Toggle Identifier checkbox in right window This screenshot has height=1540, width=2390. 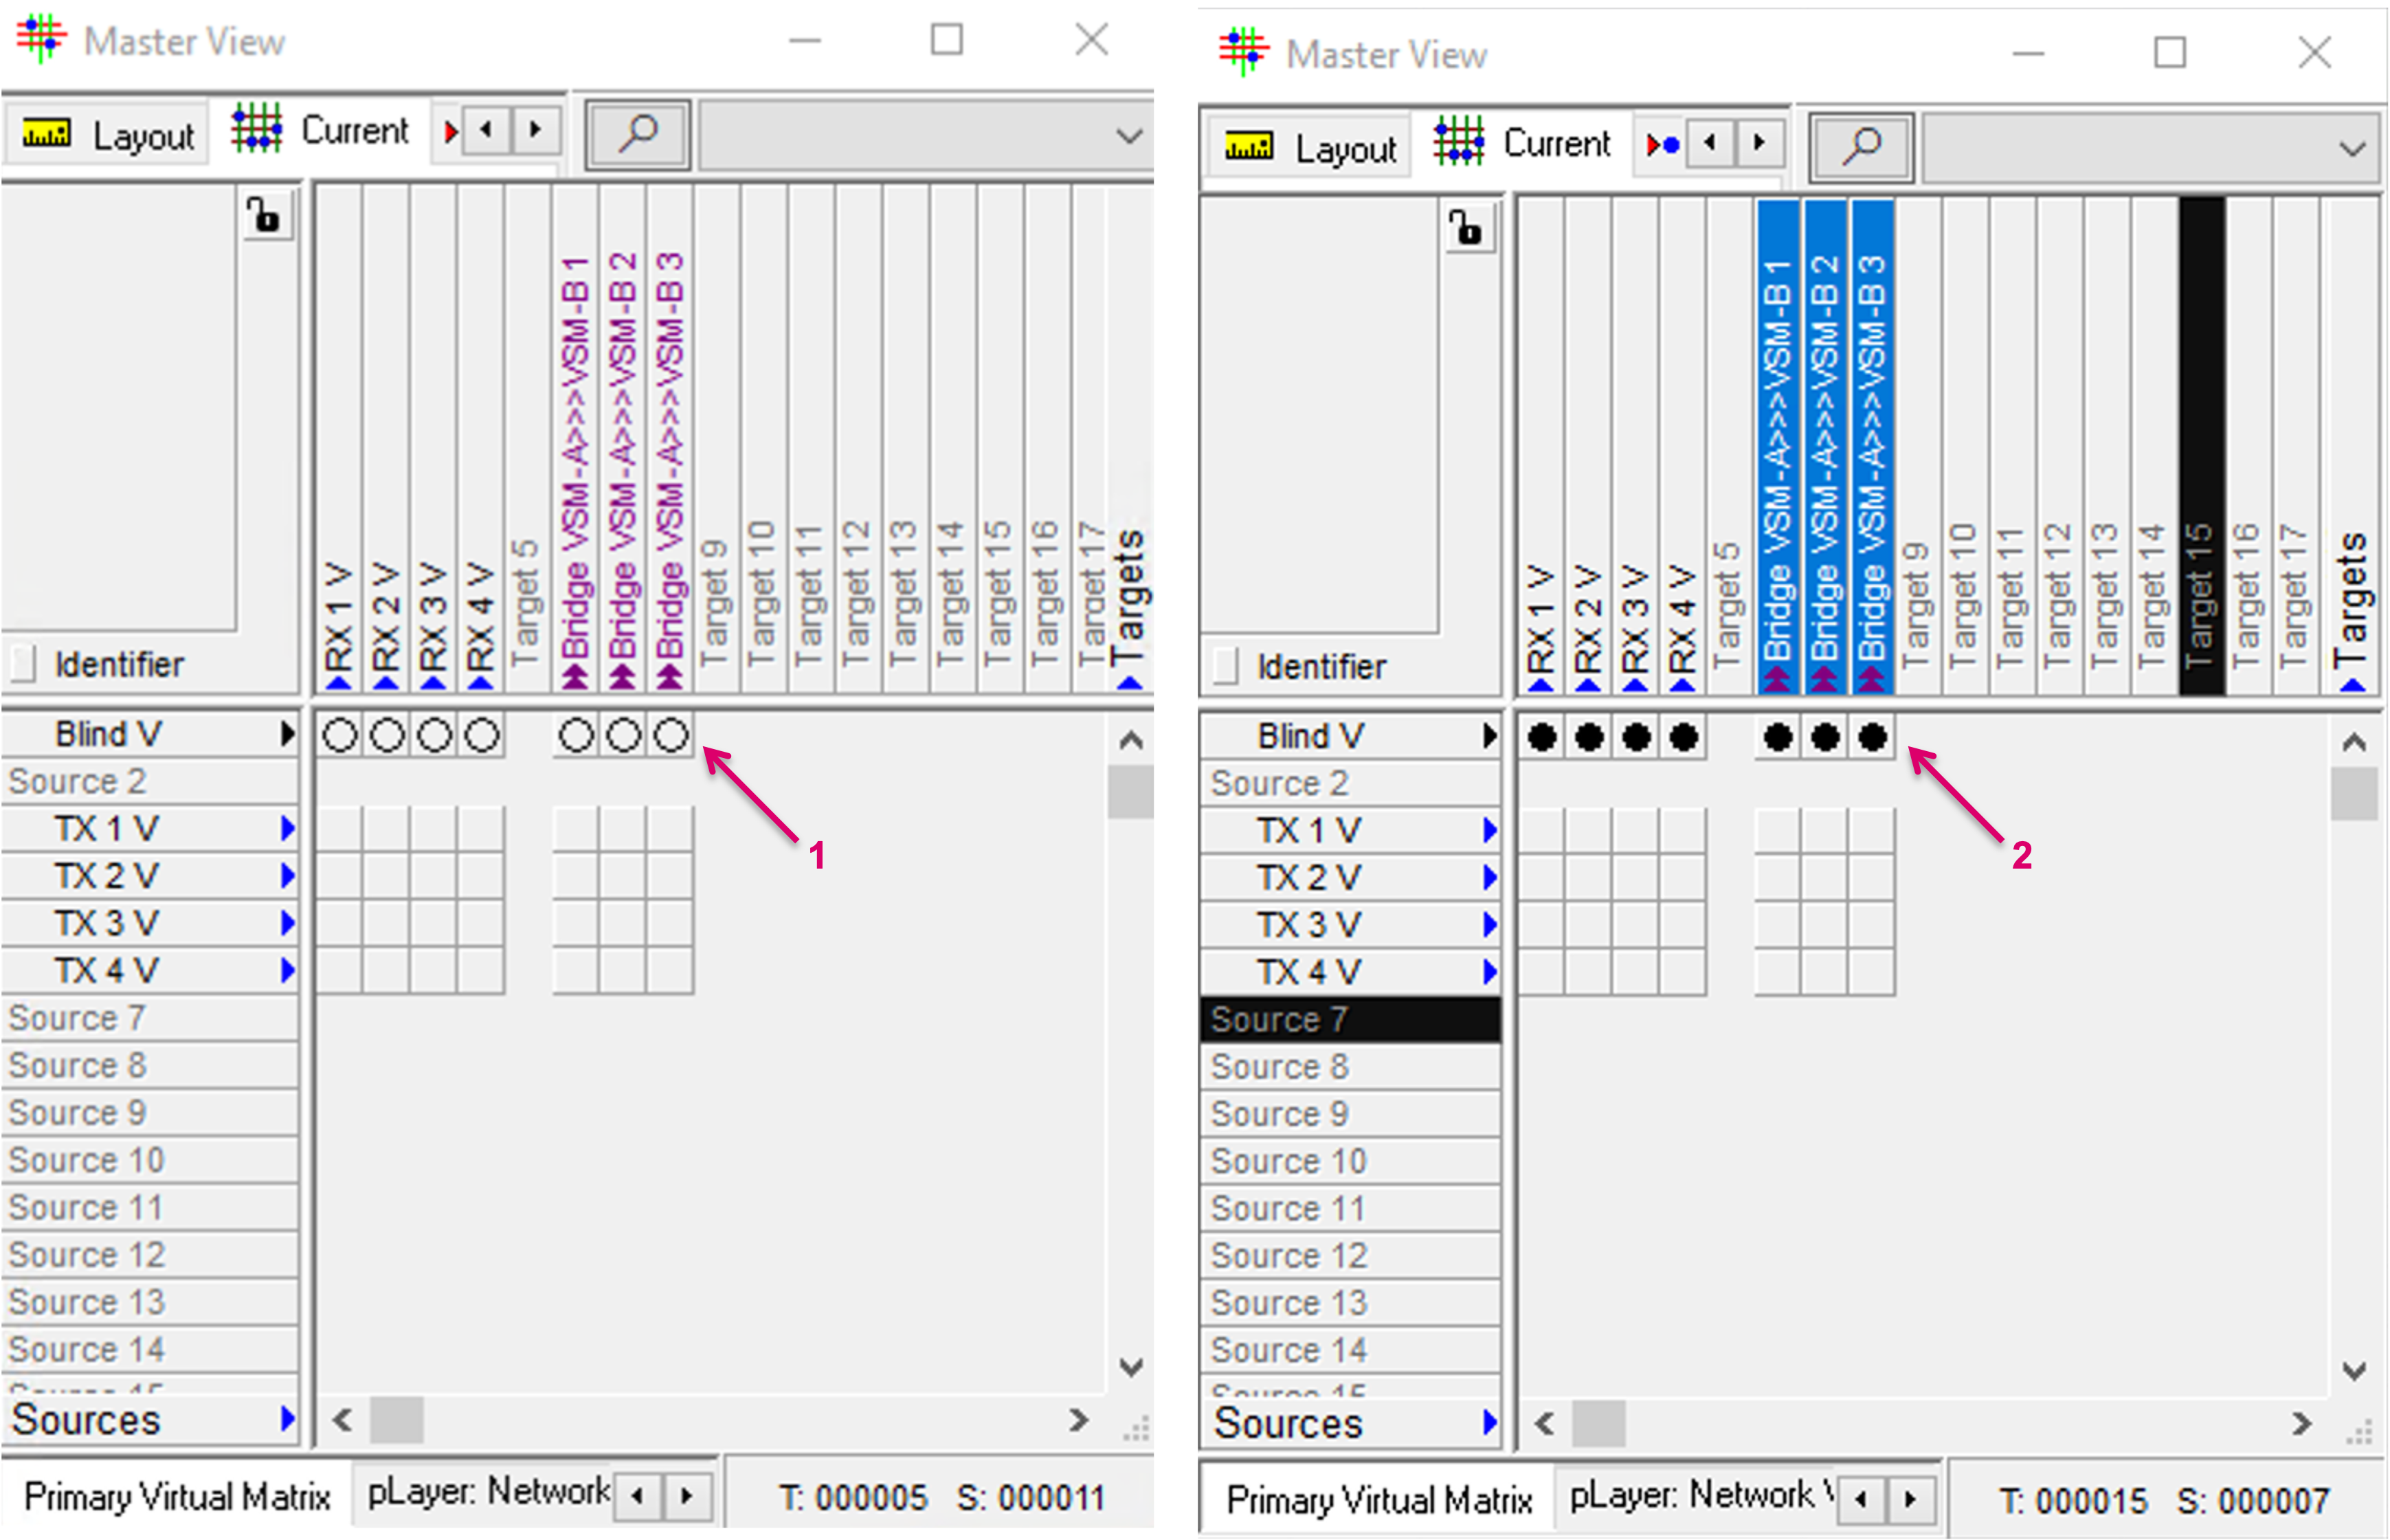1225,666
